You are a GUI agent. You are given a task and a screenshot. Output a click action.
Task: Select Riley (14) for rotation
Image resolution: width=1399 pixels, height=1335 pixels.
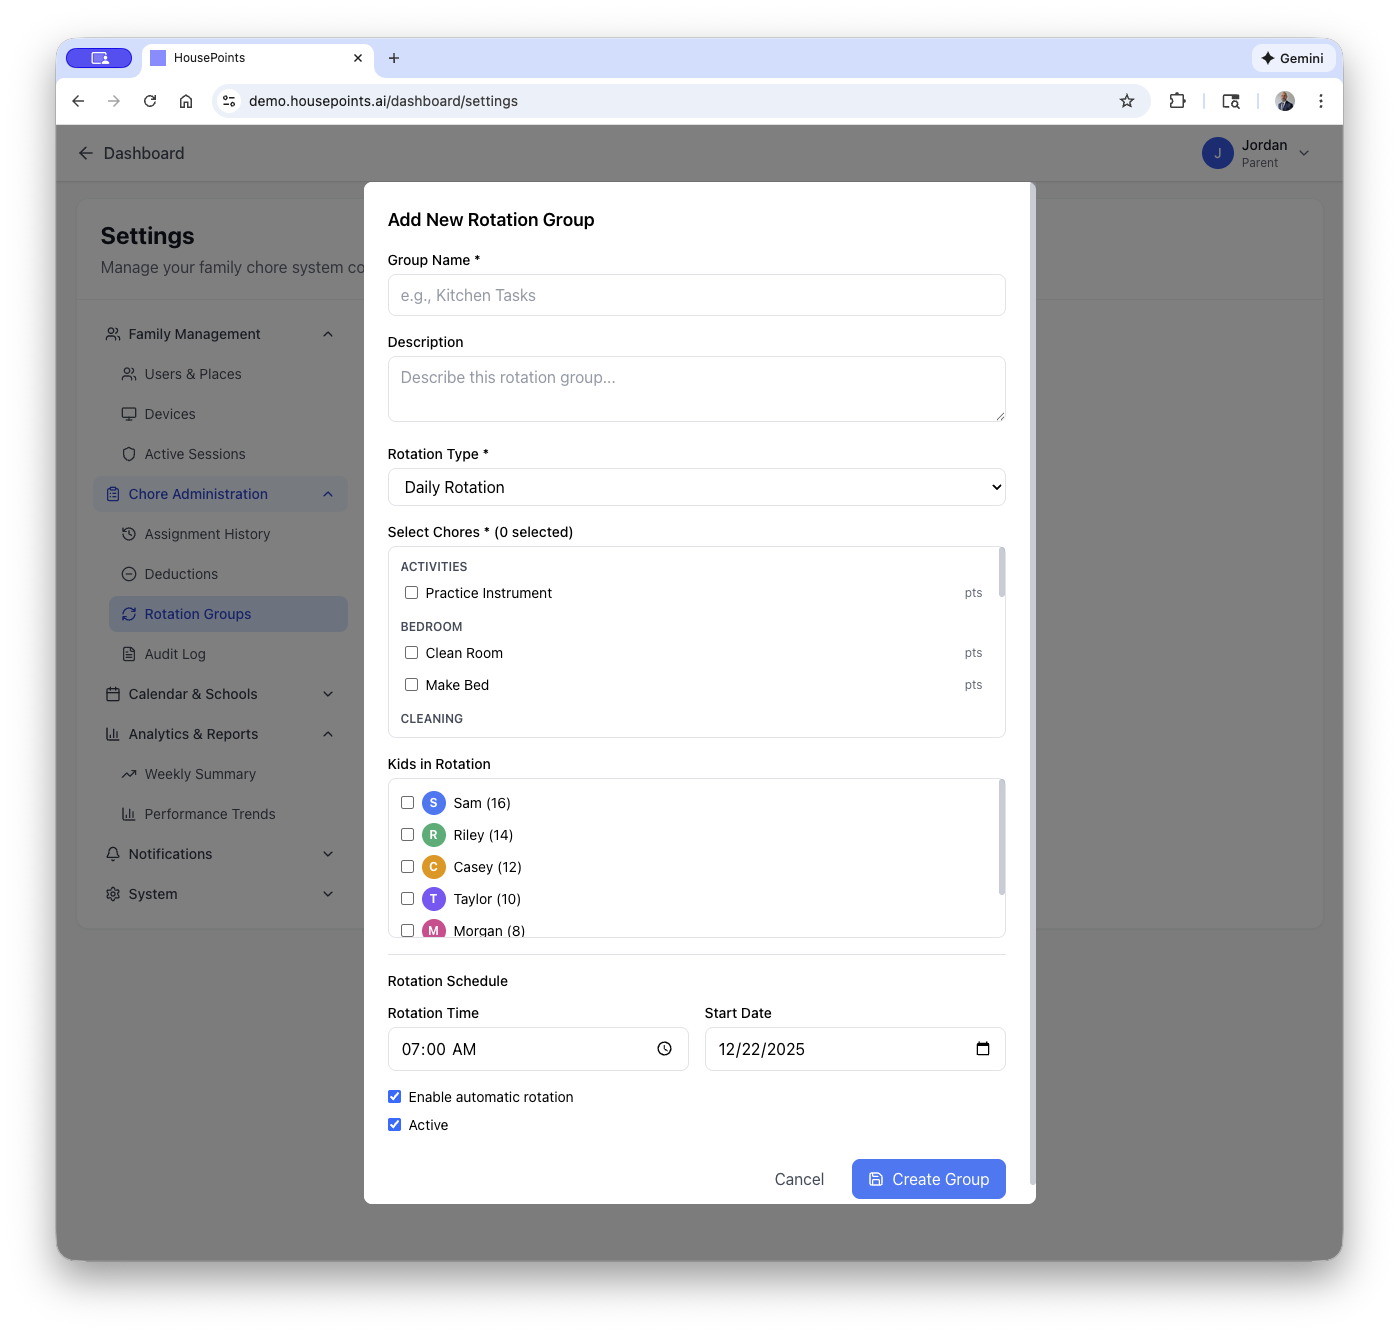407,835
